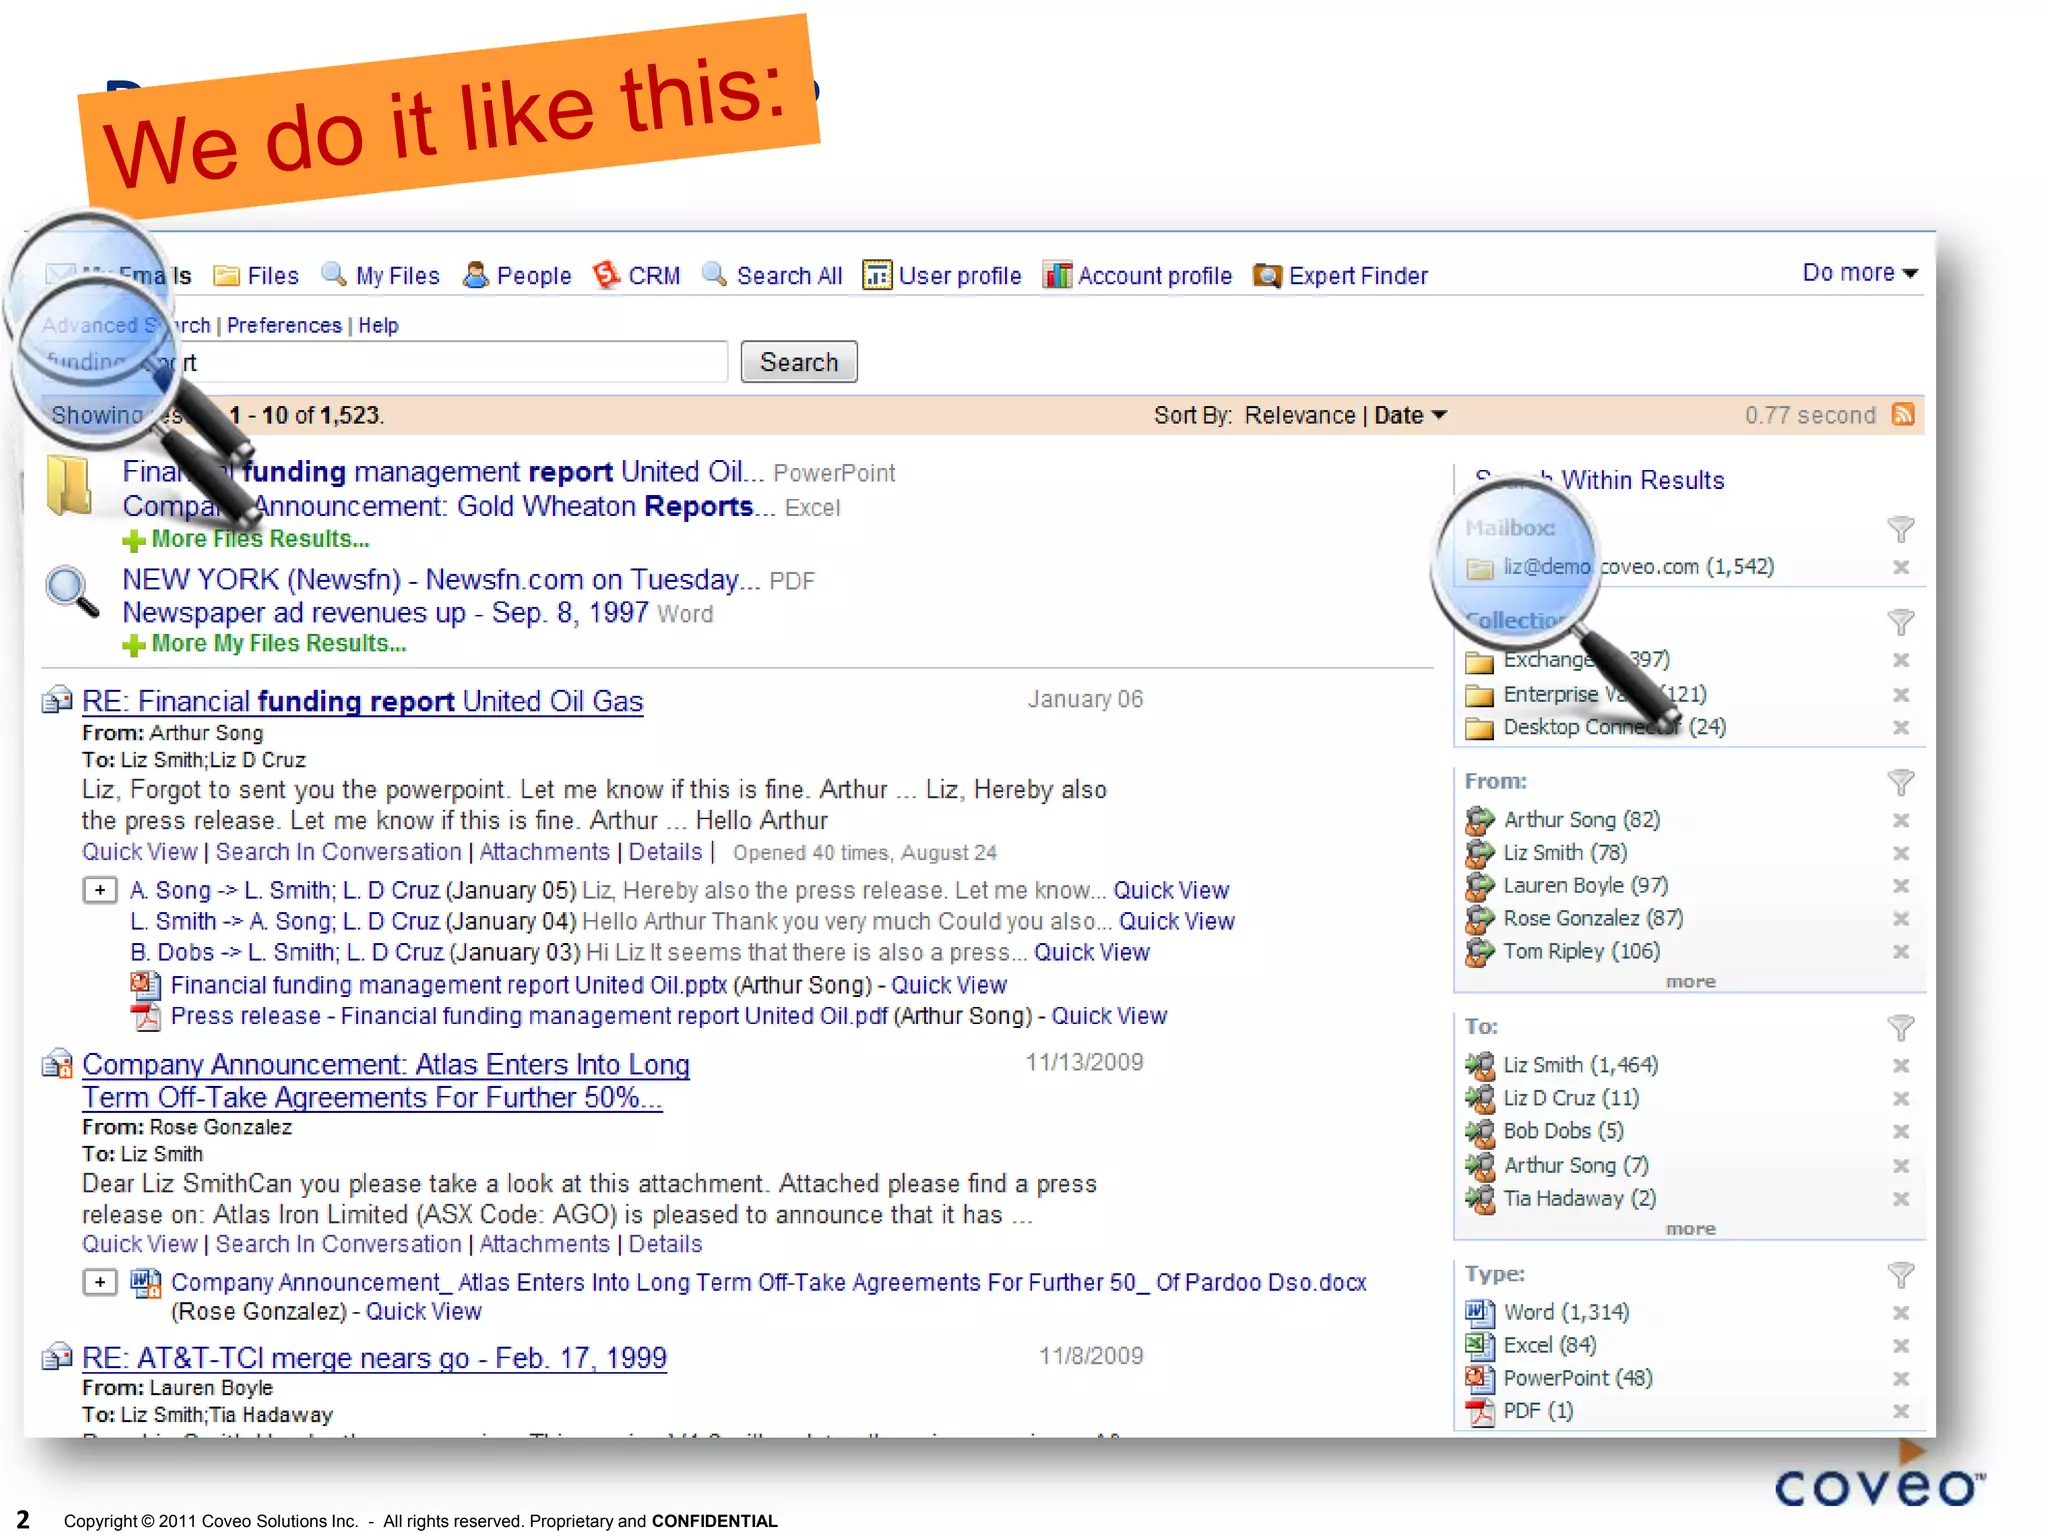Viewport: 2048px width, 1536px height.
Task: Click the Expert Finder icon
Action: coord(1267,275)
